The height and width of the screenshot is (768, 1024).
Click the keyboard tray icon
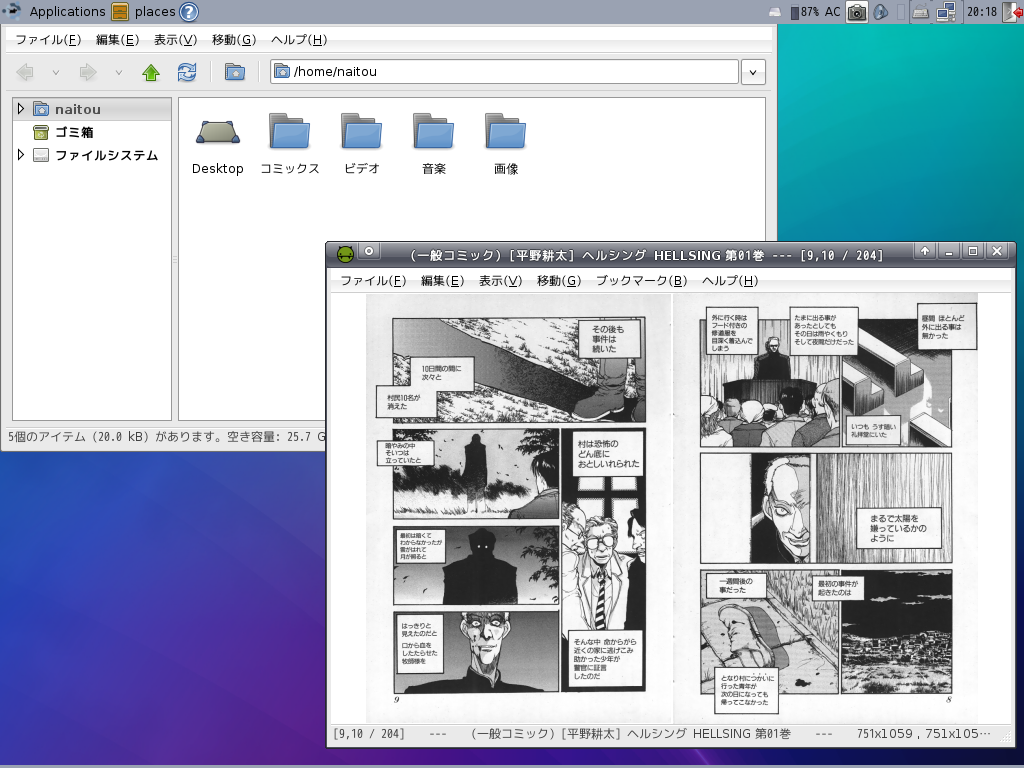[920, 12]
